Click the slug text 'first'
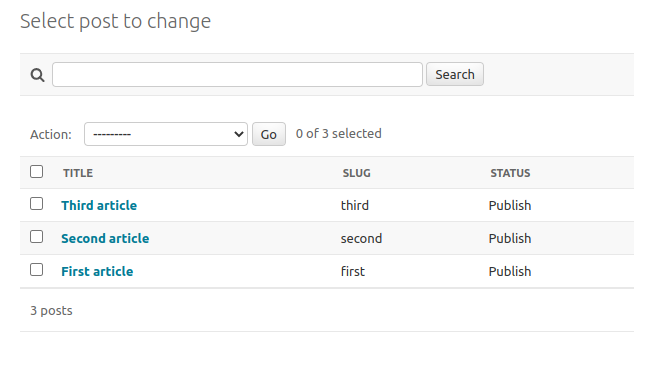Image resolution: width=663 pixels, height=372 pixels. pos(353,271)
